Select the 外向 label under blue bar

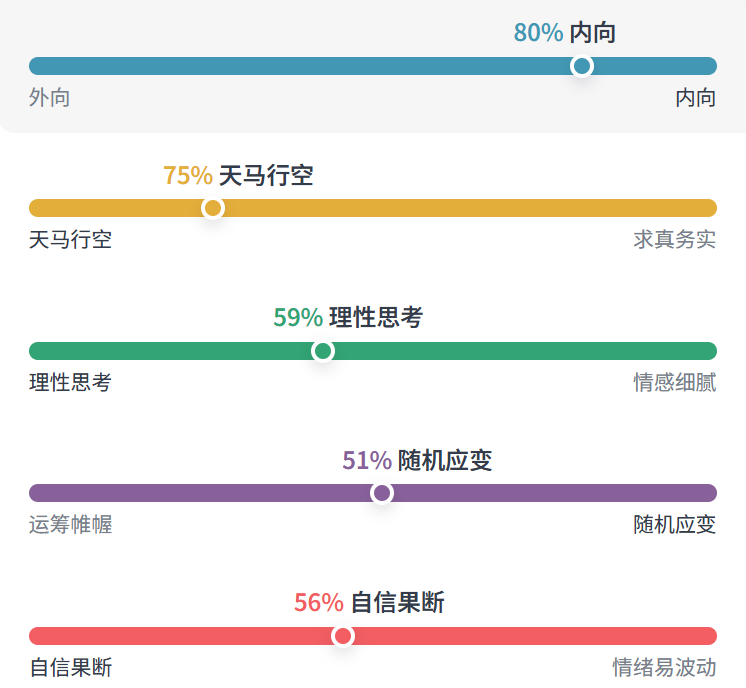pyautogui.click(x=50, y=98)
